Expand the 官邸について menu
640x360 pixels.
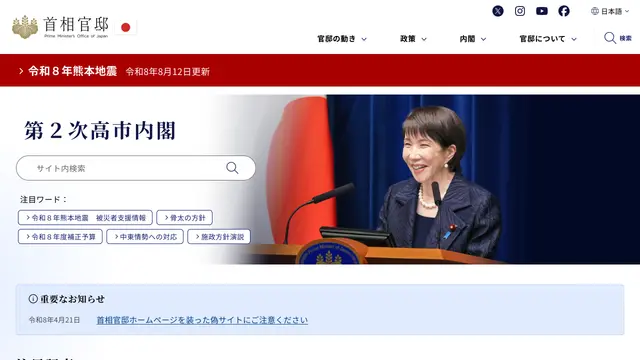548,39
